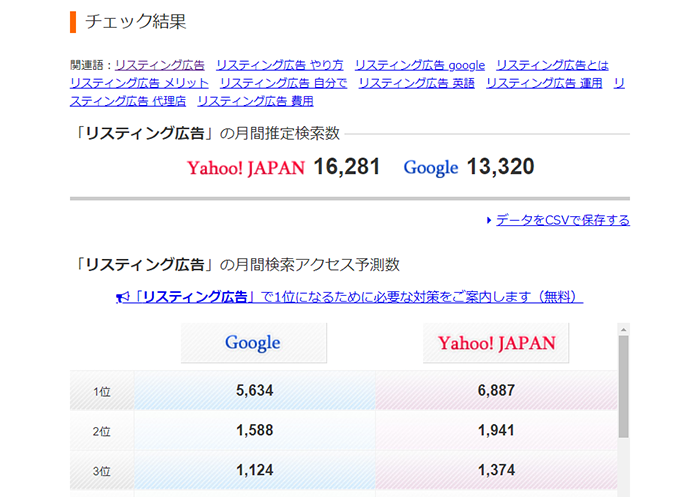Click megaphone icon beside 1位 promotion link

pos(122,297)
